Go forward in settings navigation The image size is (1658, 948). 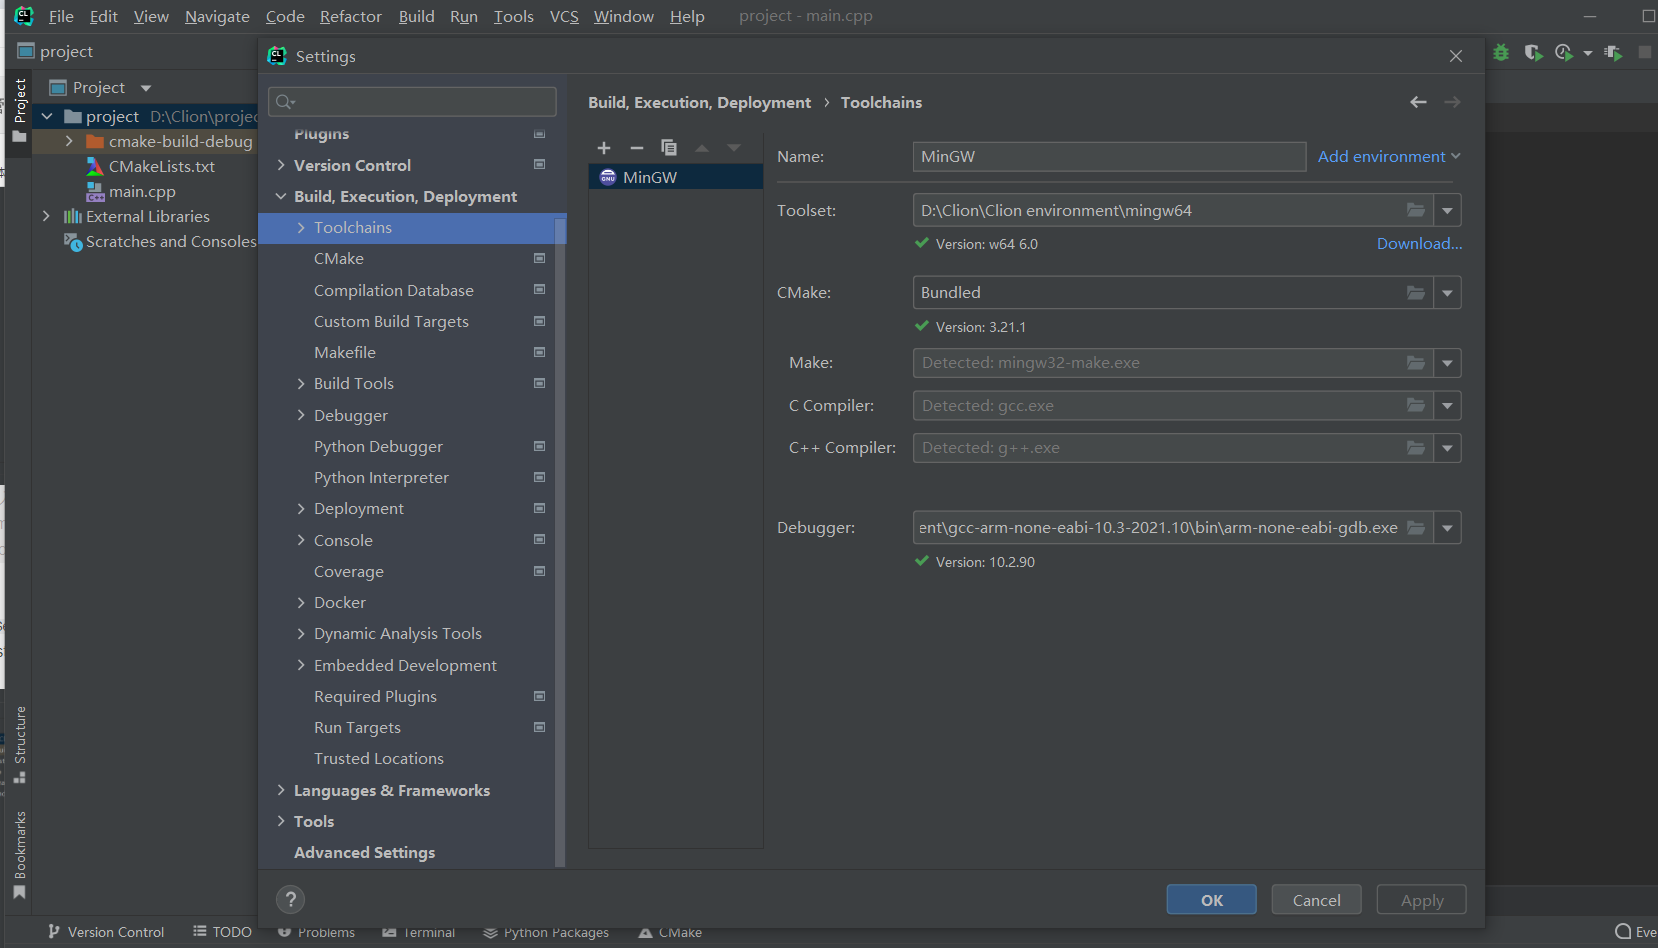1452,102
